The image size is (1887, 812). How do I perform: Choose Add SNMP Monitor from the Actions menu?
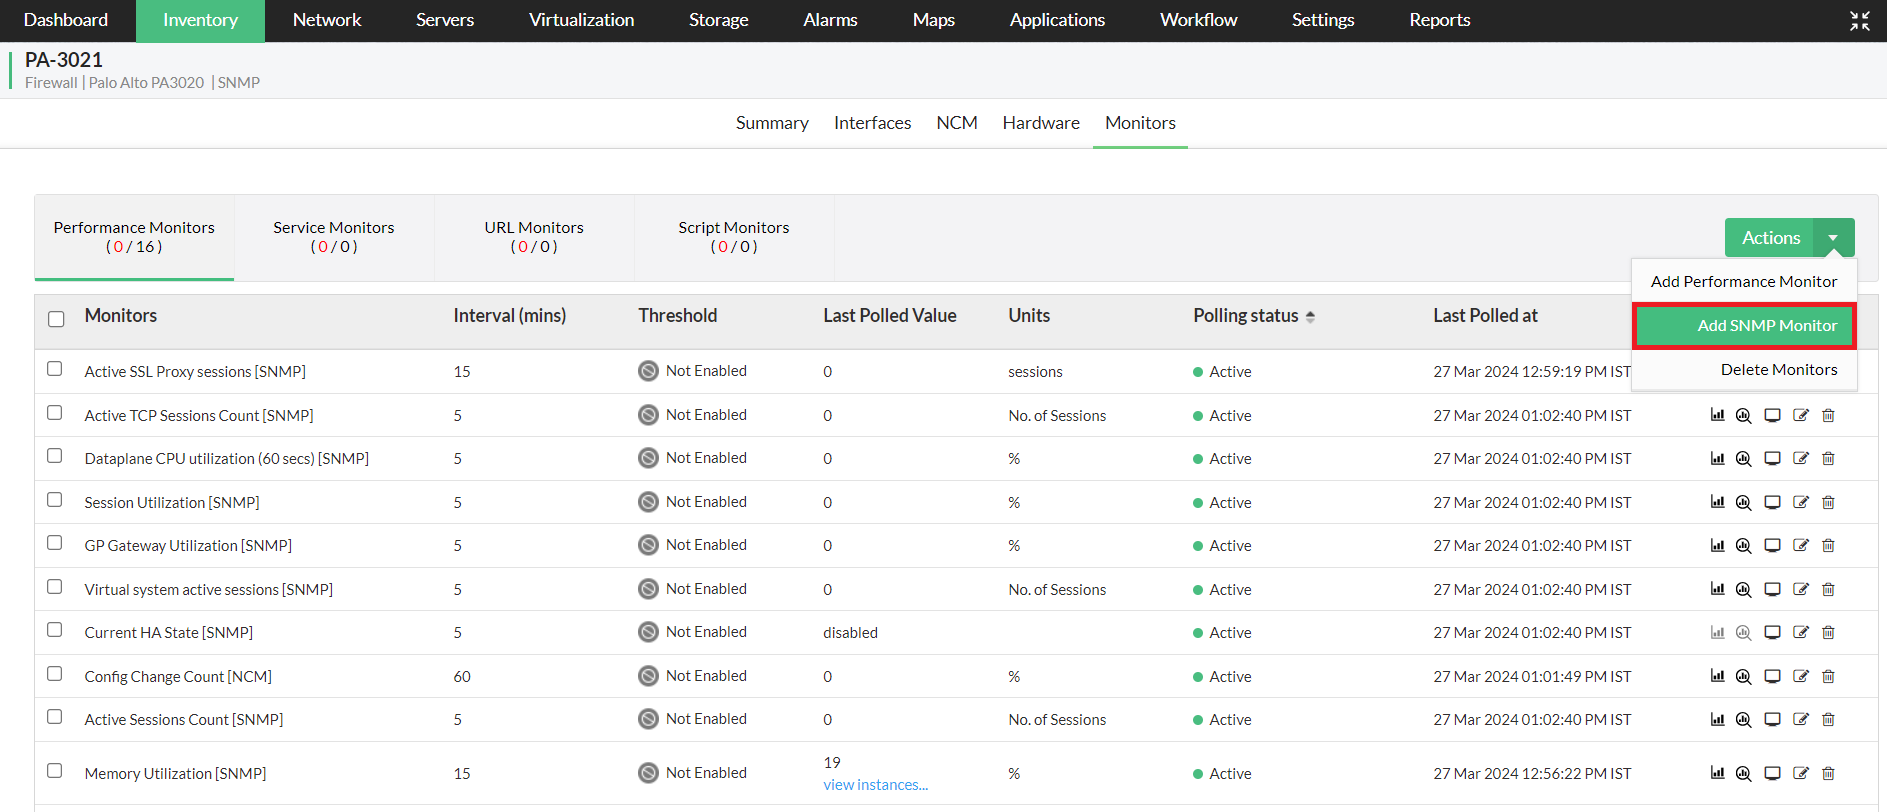coord(1766,326)
